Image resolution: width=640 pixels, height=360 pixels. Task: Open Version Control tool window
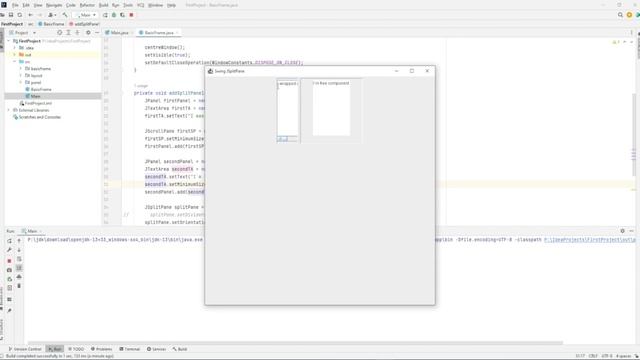point(25,349)
